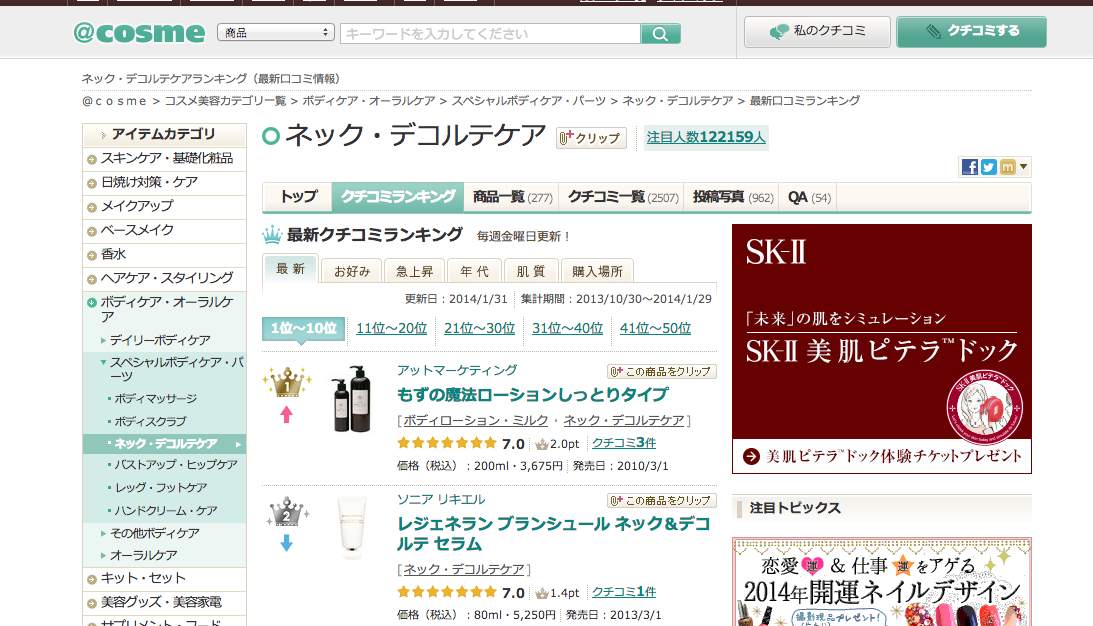Select the 購入場所 ranking tab
This screenshot has height=626, width=1093.
pos(597,271)
